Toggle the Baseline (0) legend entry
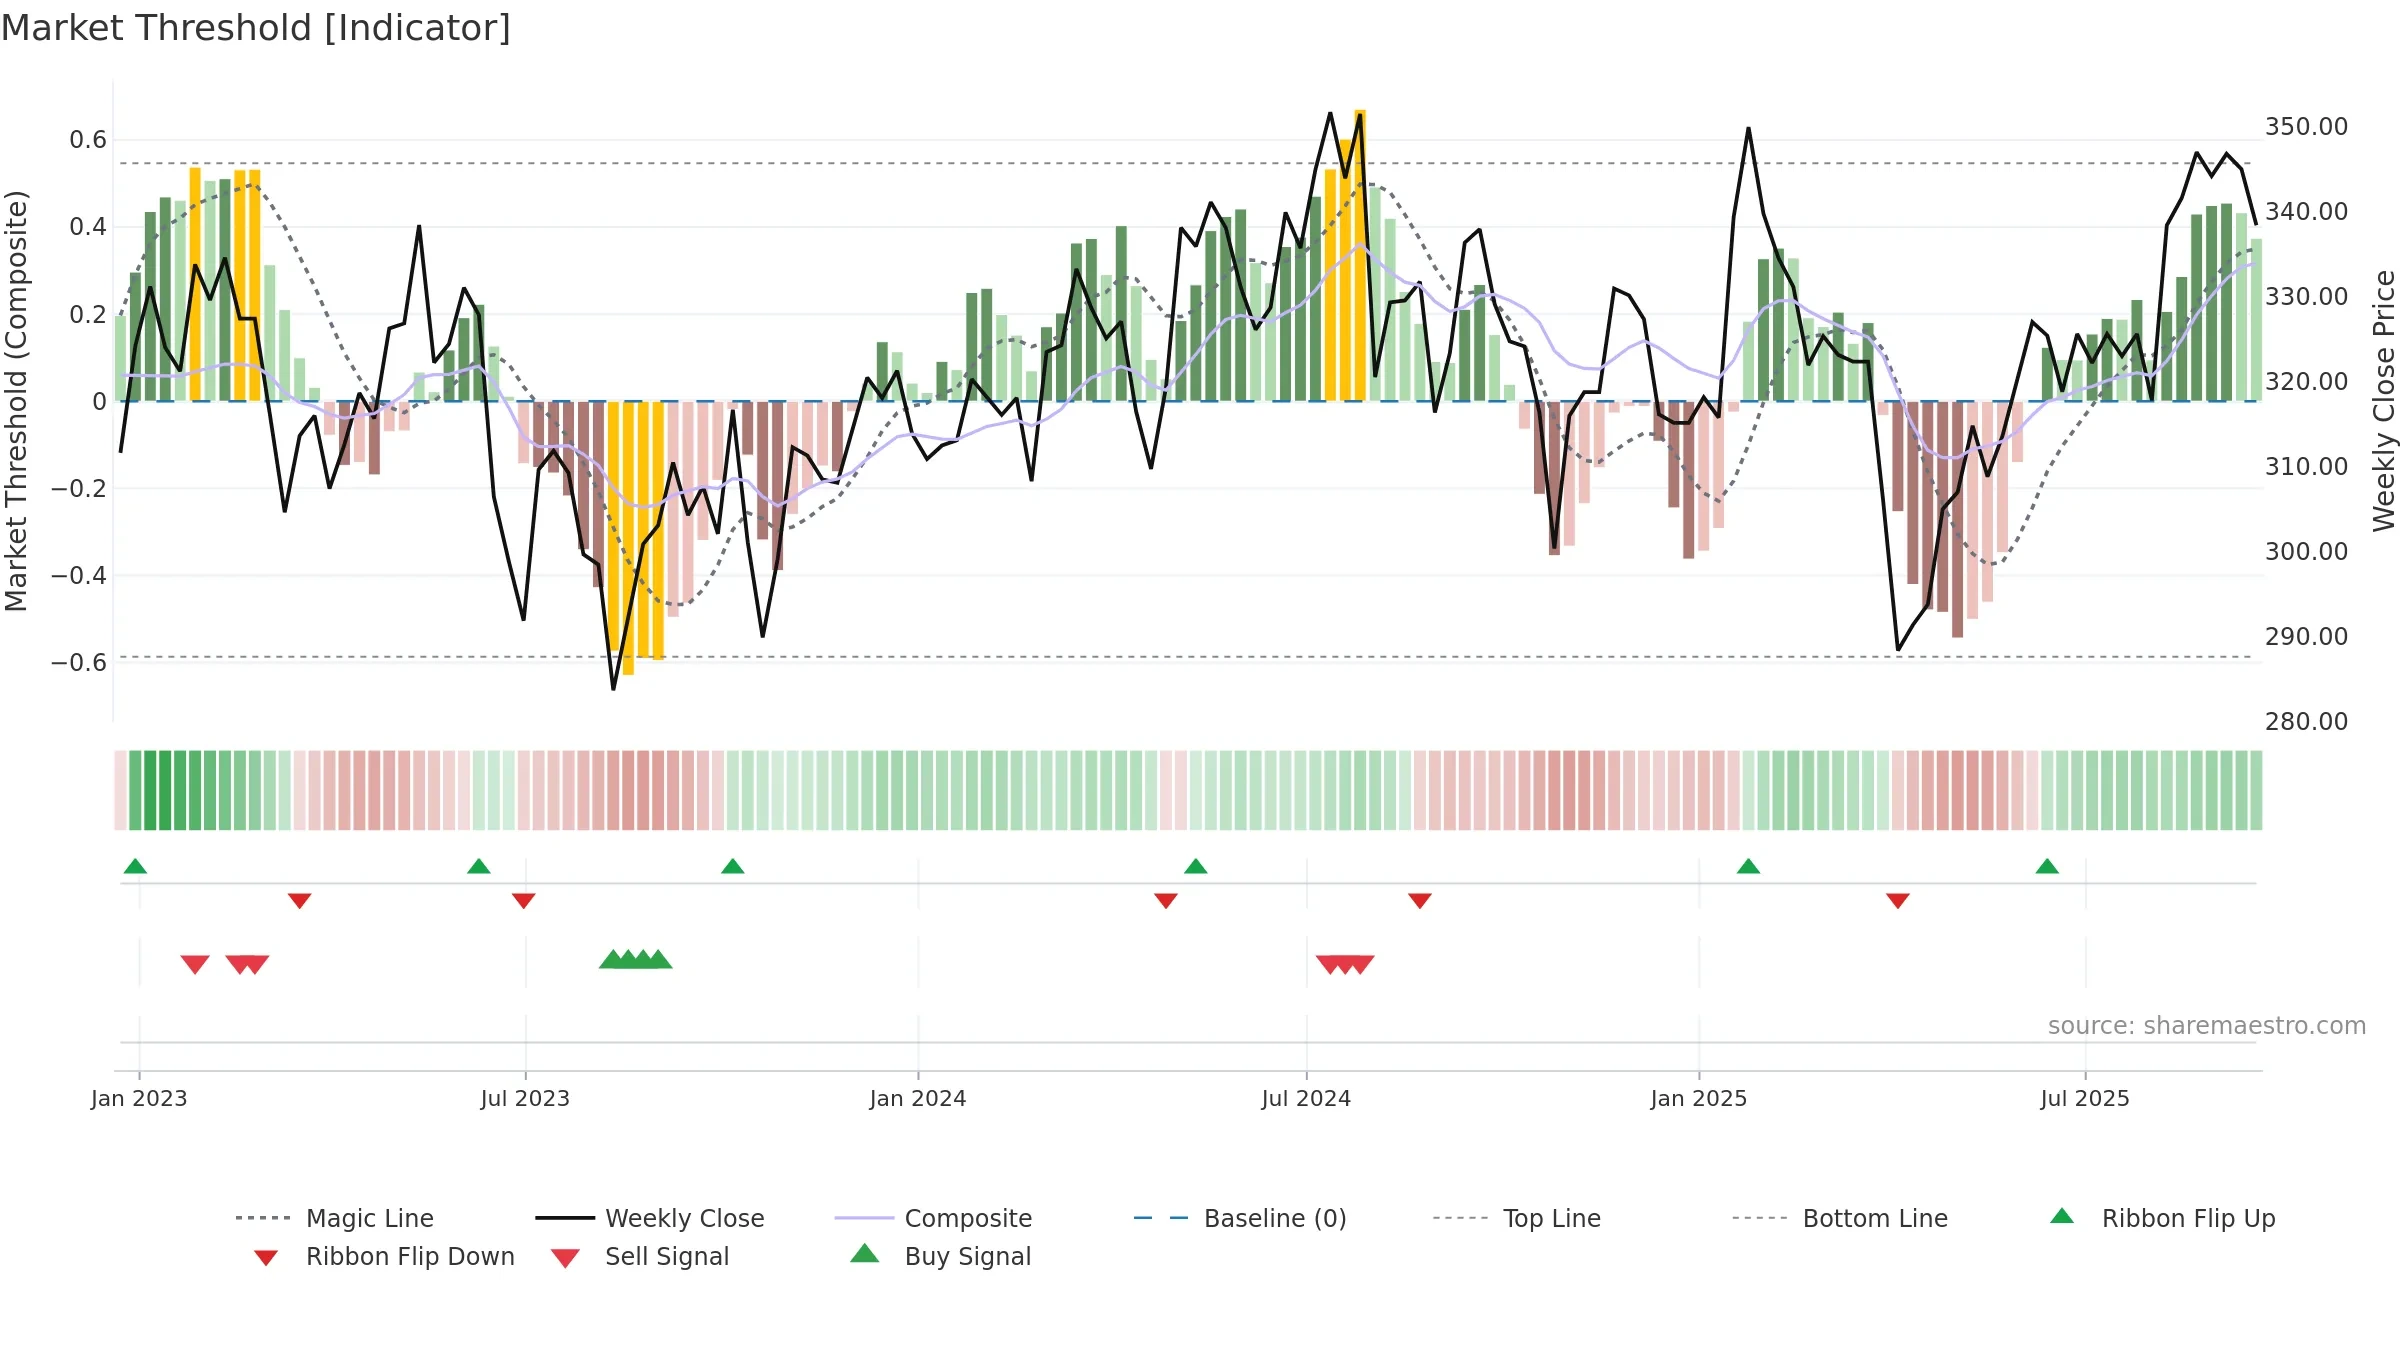The height and width of the screenshot is (1350, 2400). tap(1240, 1218)
